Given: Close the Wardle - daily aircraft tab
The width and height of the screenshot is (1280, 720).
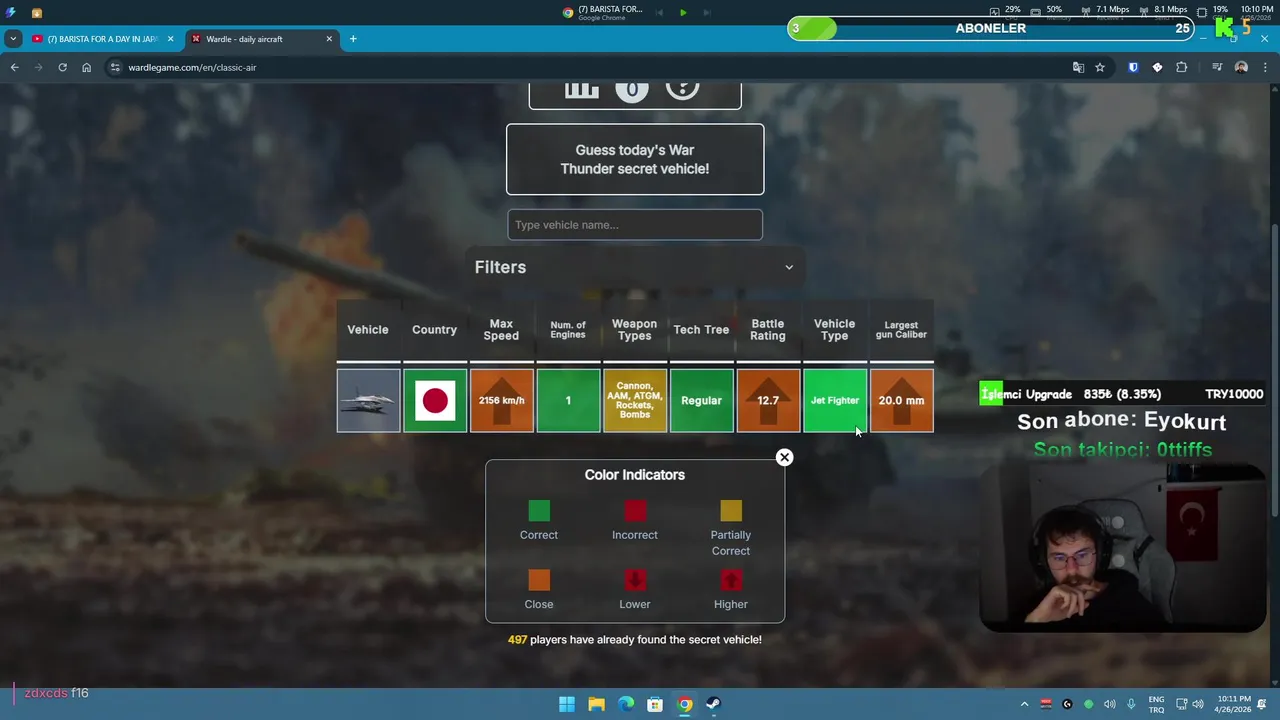Looking at the screenshot, I should tap(329, 39).
